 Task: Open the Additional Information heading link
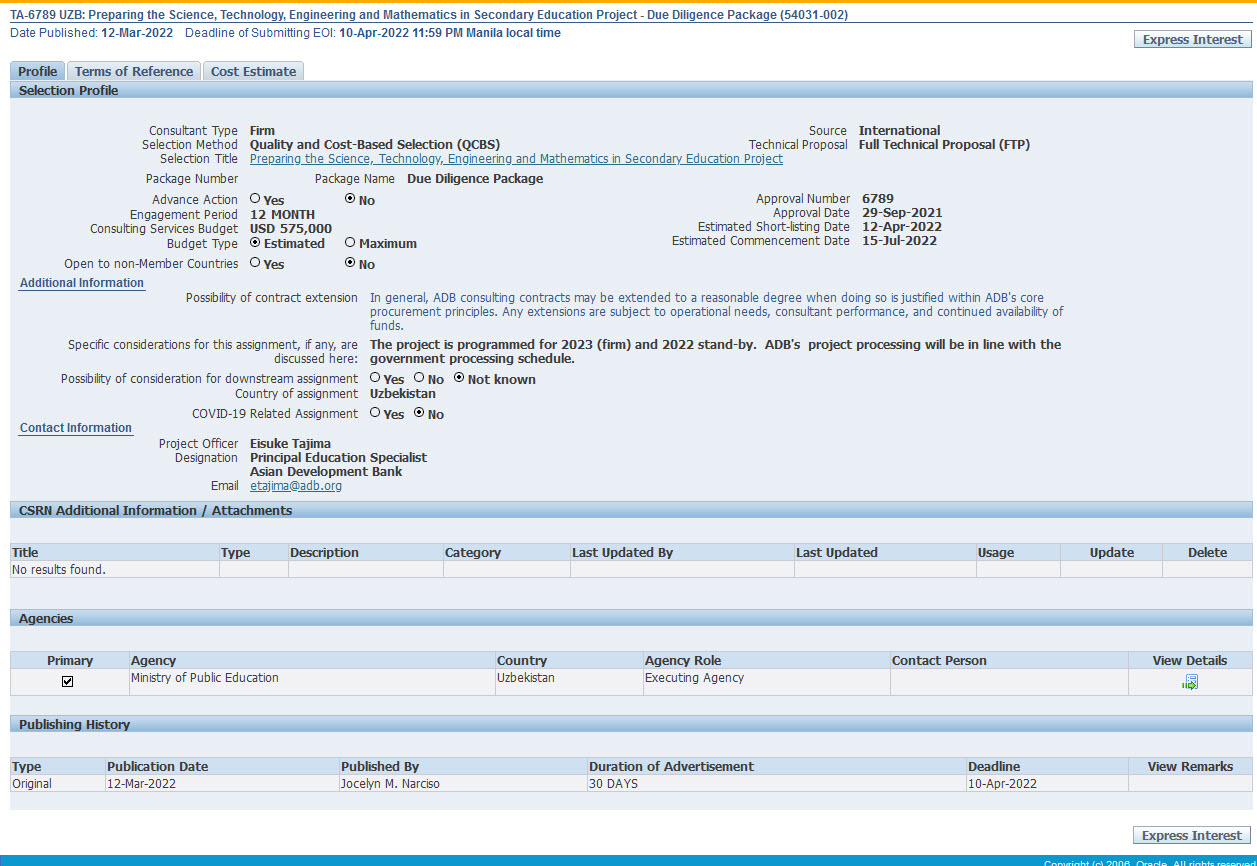coord(82,283)
